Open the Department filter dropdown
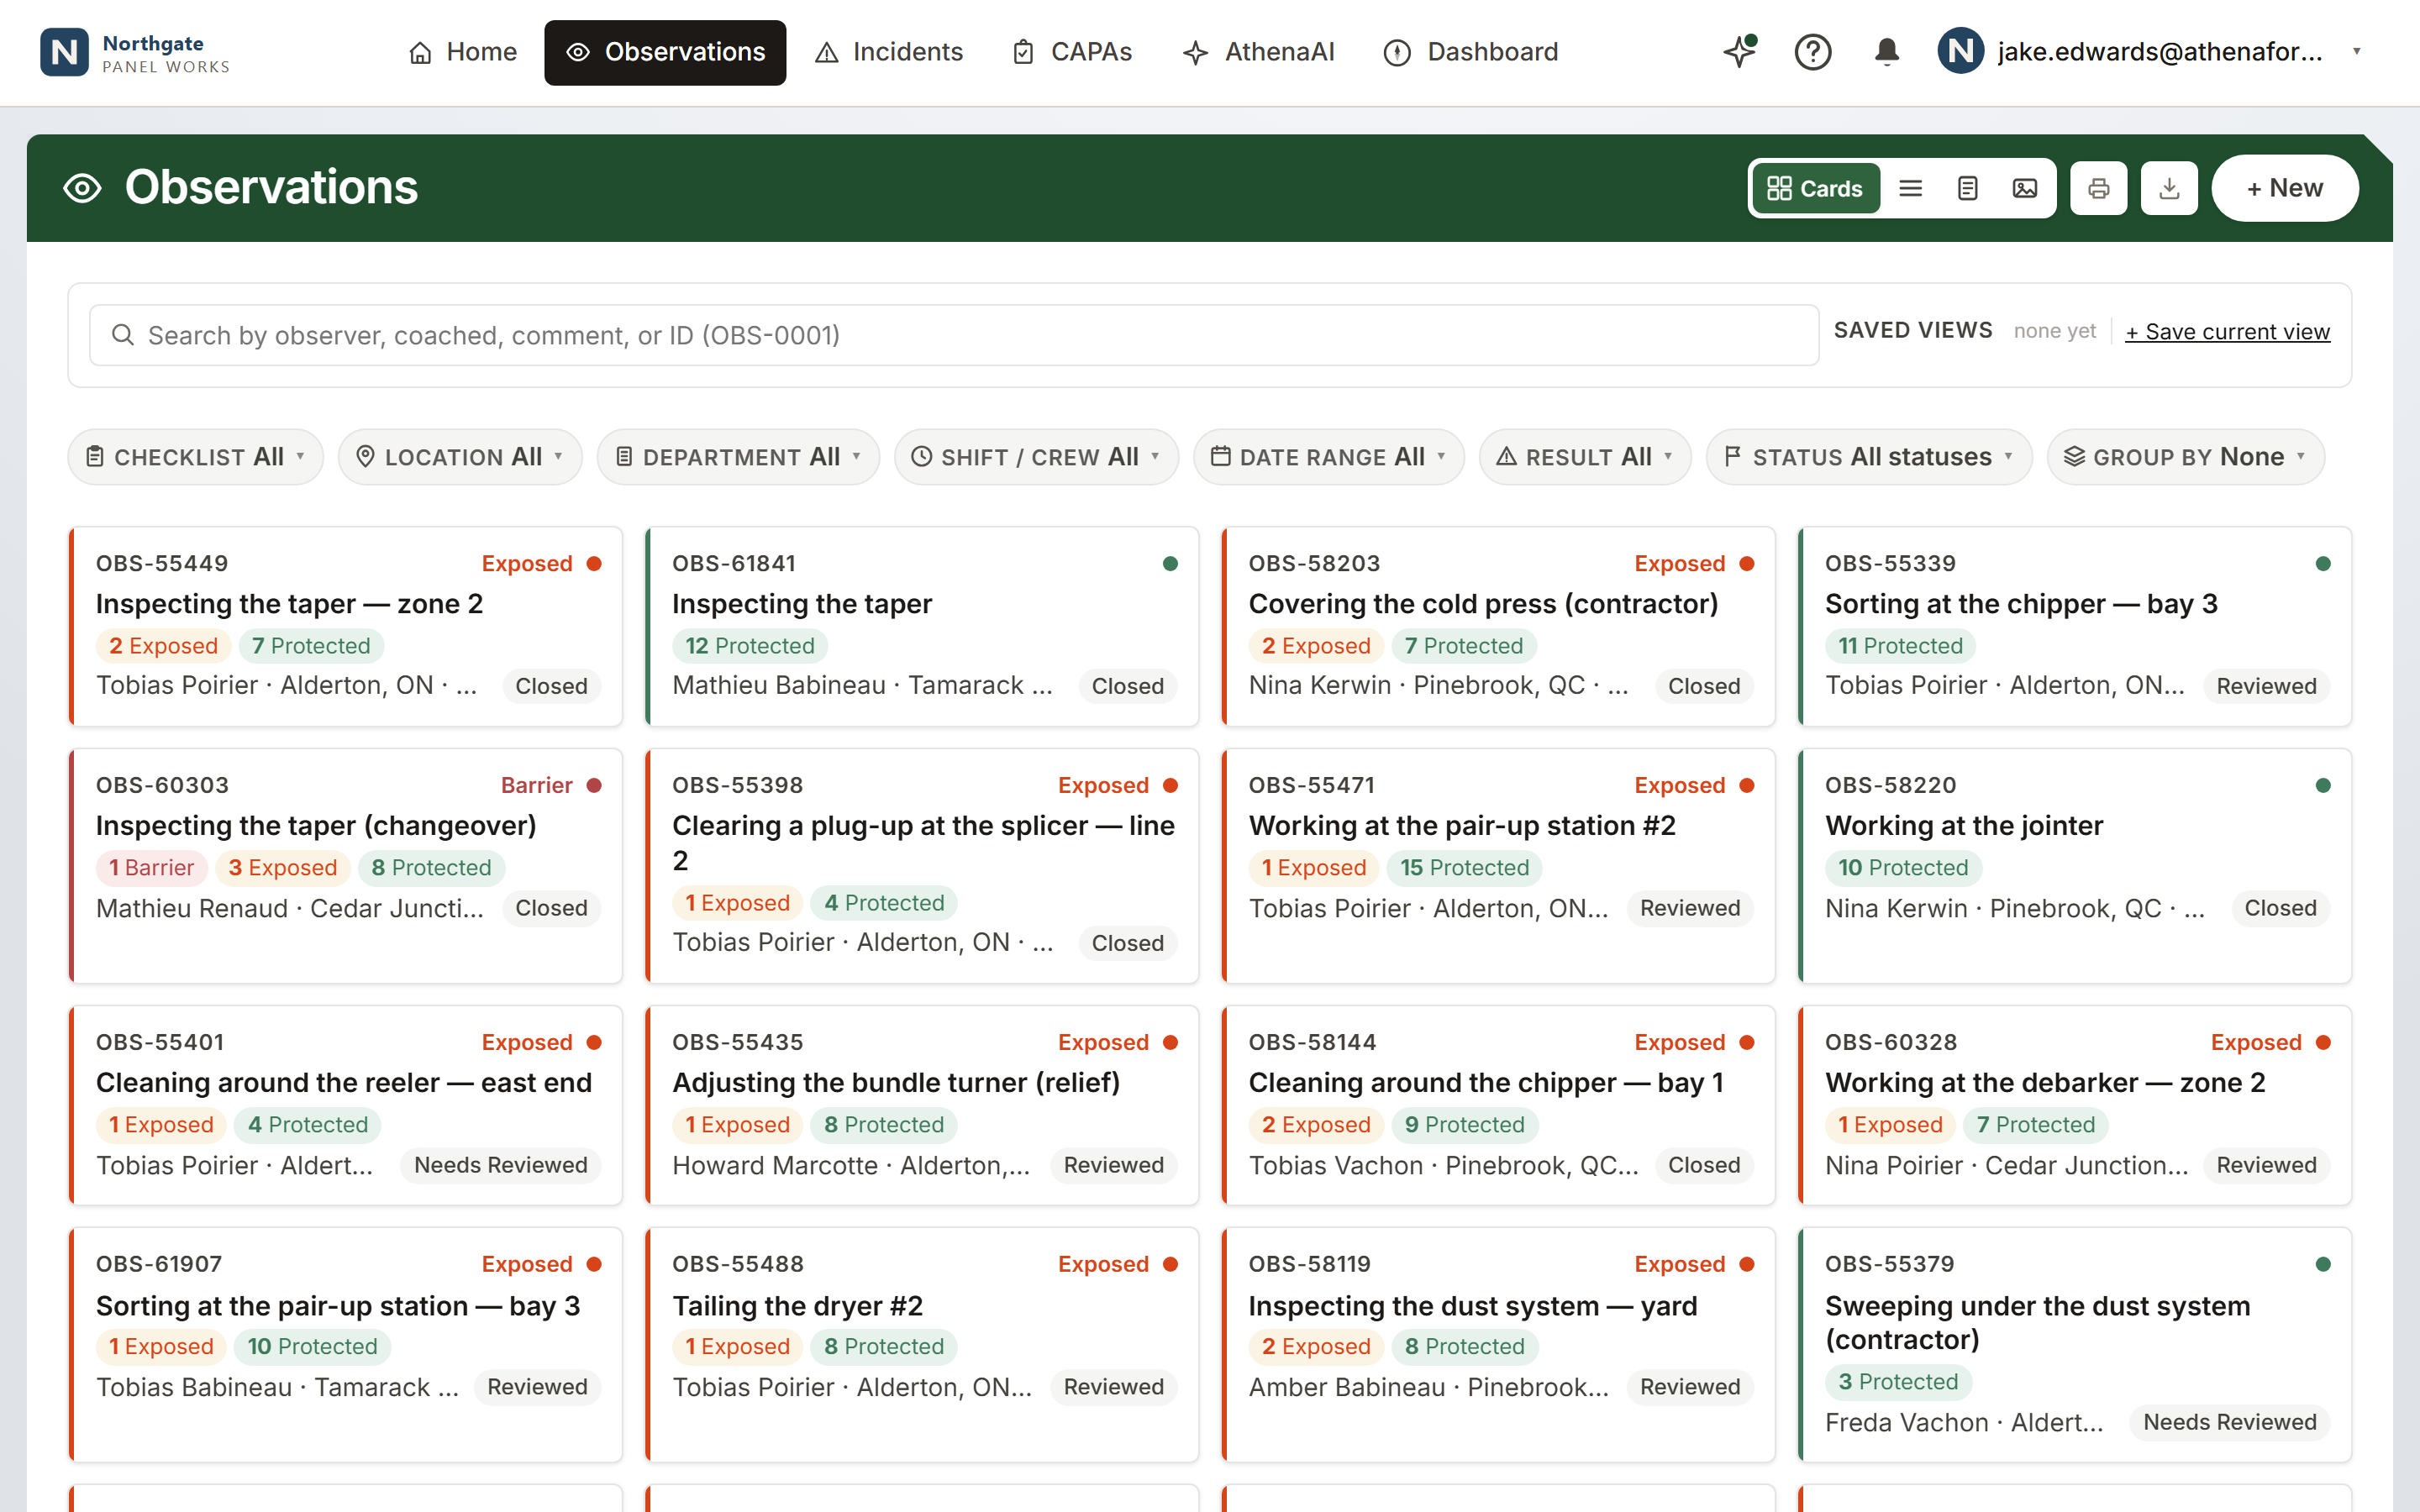 click(x=738, y=457)
